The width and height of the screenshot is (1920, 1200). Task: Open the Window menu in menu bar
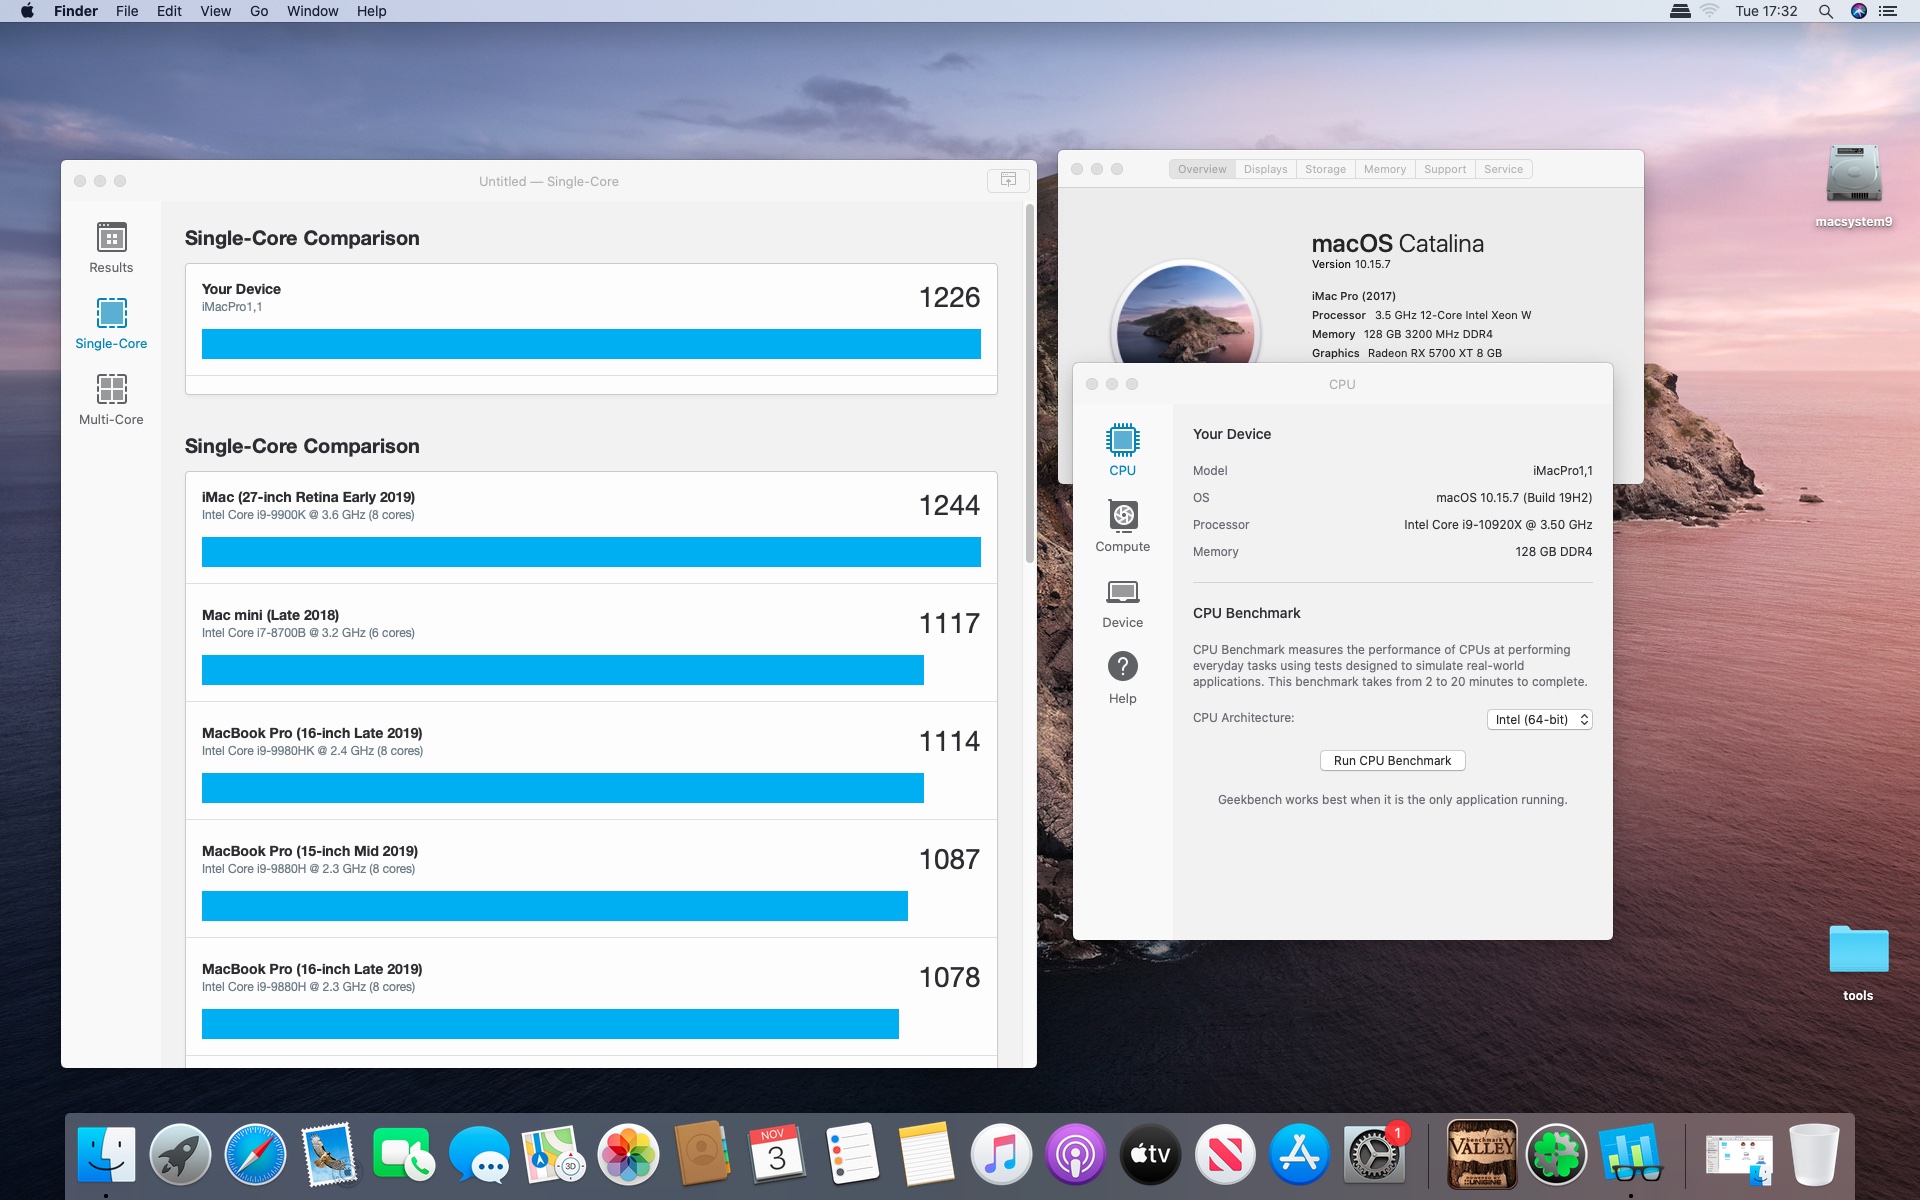click(312, 11)
